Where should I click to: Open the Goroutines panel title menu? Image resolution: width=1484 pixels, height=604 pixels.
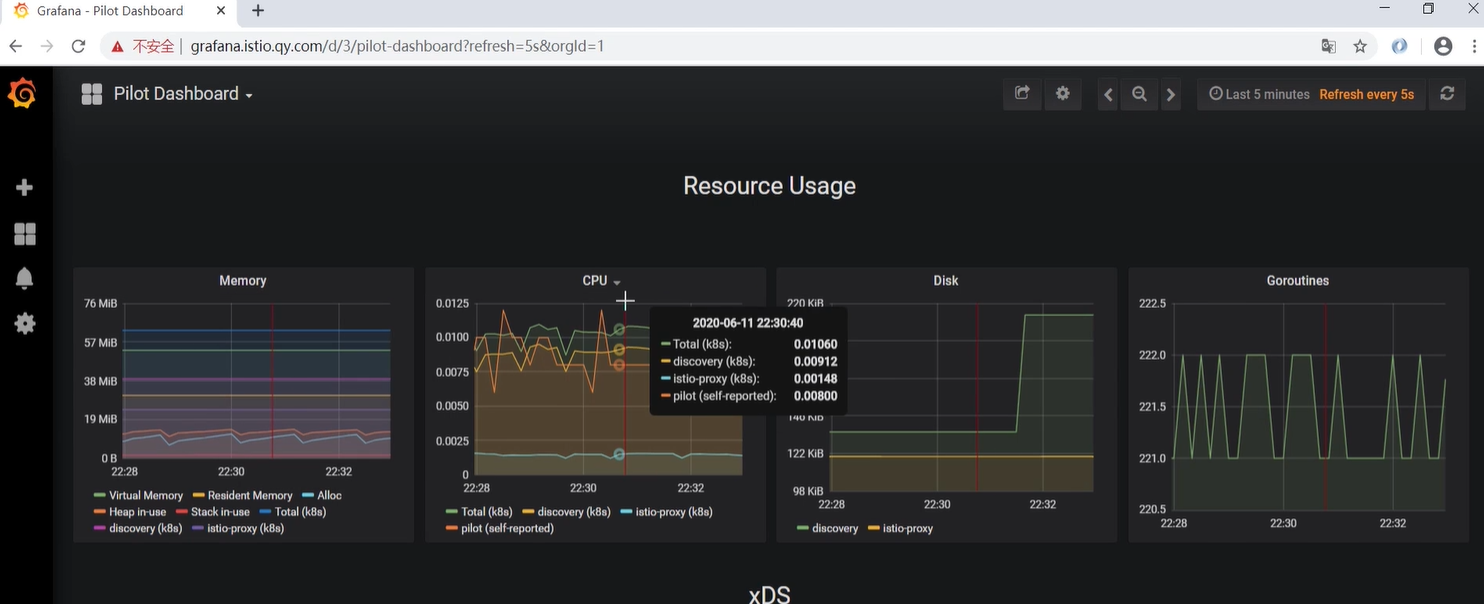(1298, 281)
